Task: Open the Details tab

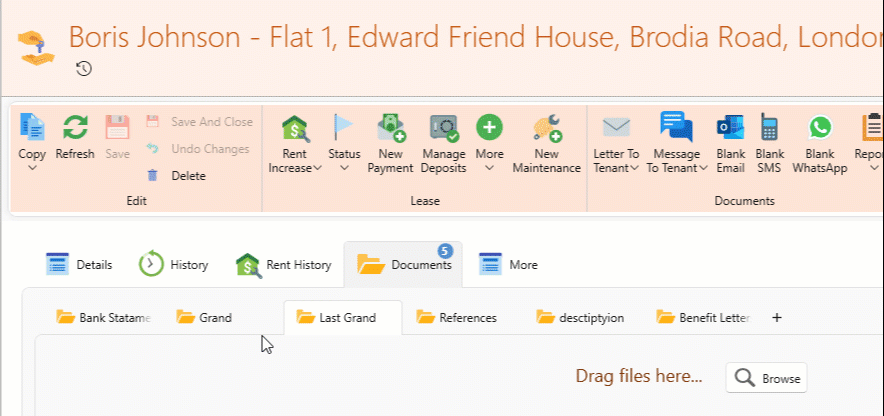Action: (79, 265)
